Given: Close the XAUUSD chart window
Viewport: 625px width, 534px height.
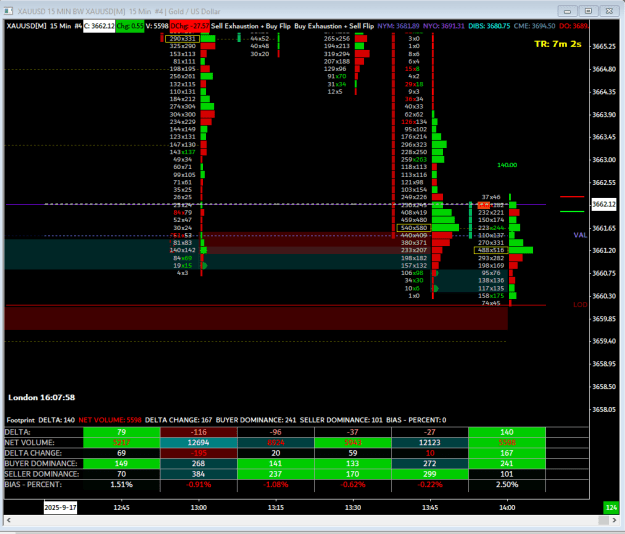Looking at the screenshot, I should [x=609, y=11].
